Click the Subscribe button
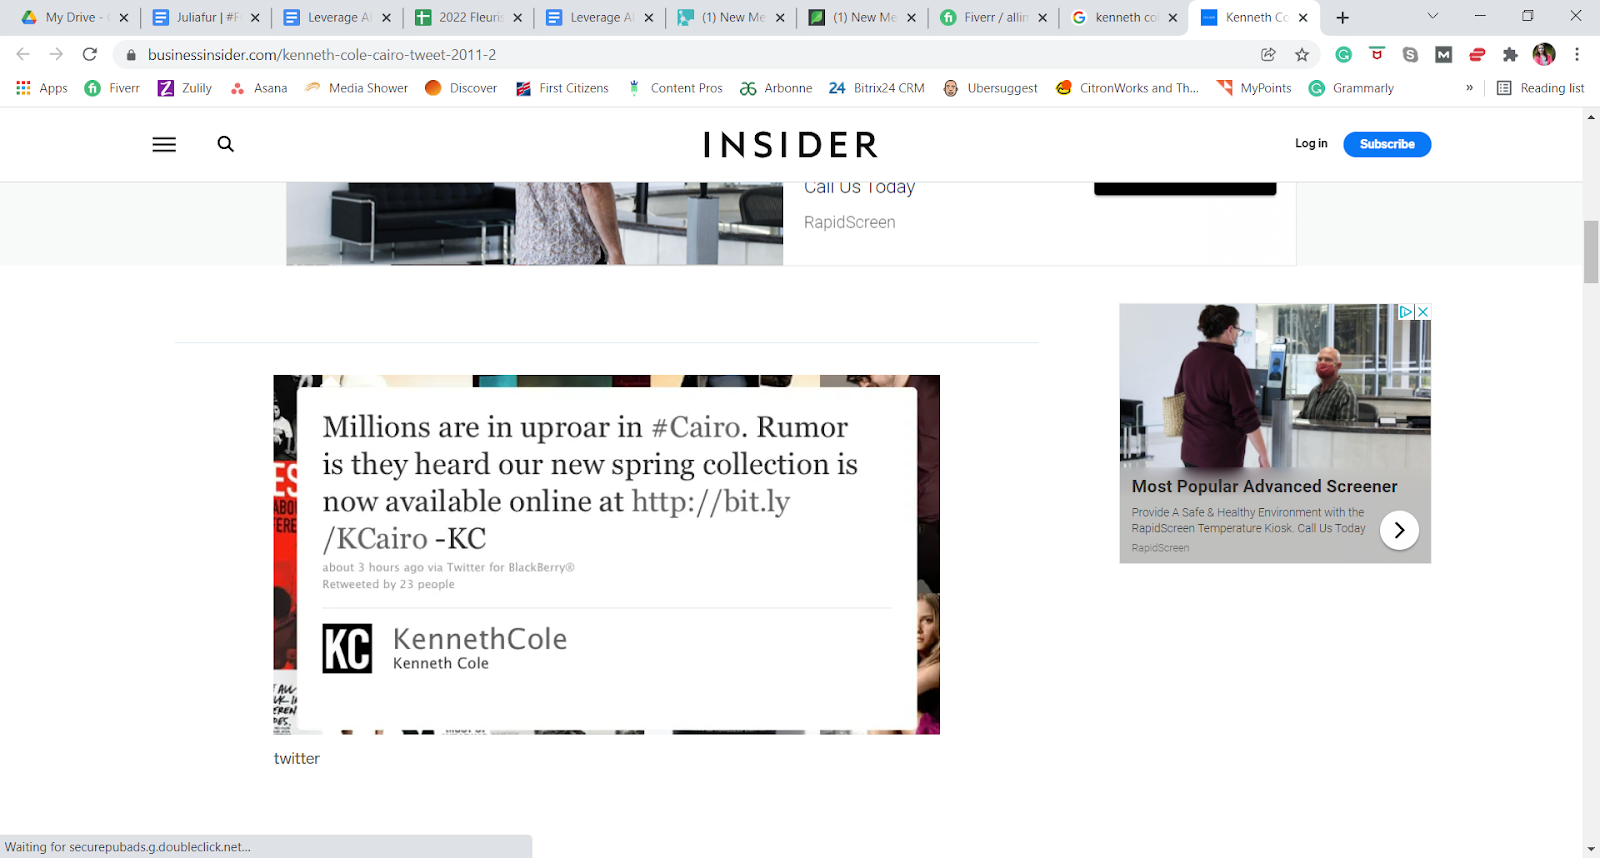Screen dimensions: 1600x858 [x=1387, y=144]
